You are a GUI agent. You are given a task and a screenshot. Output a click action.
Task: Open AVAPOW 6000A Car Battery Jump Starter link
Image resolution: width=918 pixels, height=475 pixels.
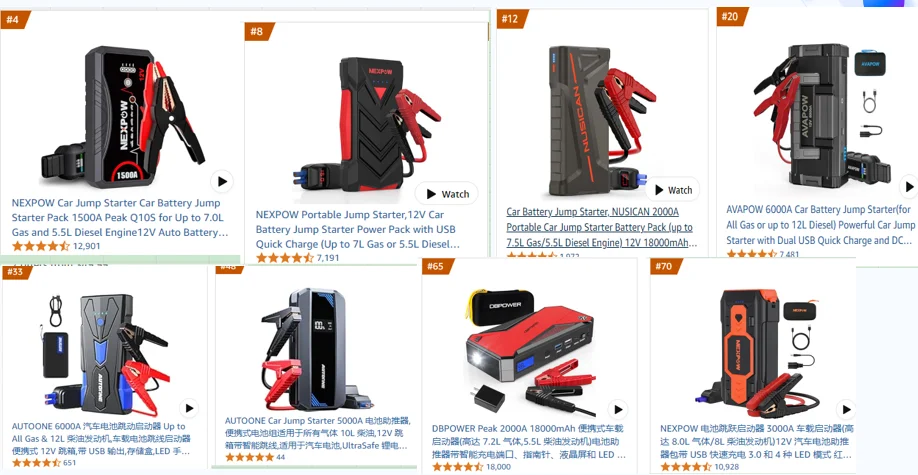tap(821, 225)
